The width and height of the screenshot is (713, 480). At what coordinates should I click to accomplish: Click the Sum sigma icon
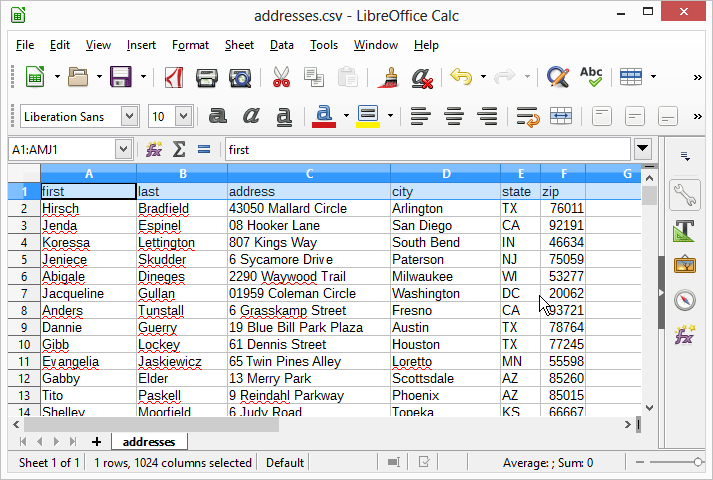pos(179,149)
